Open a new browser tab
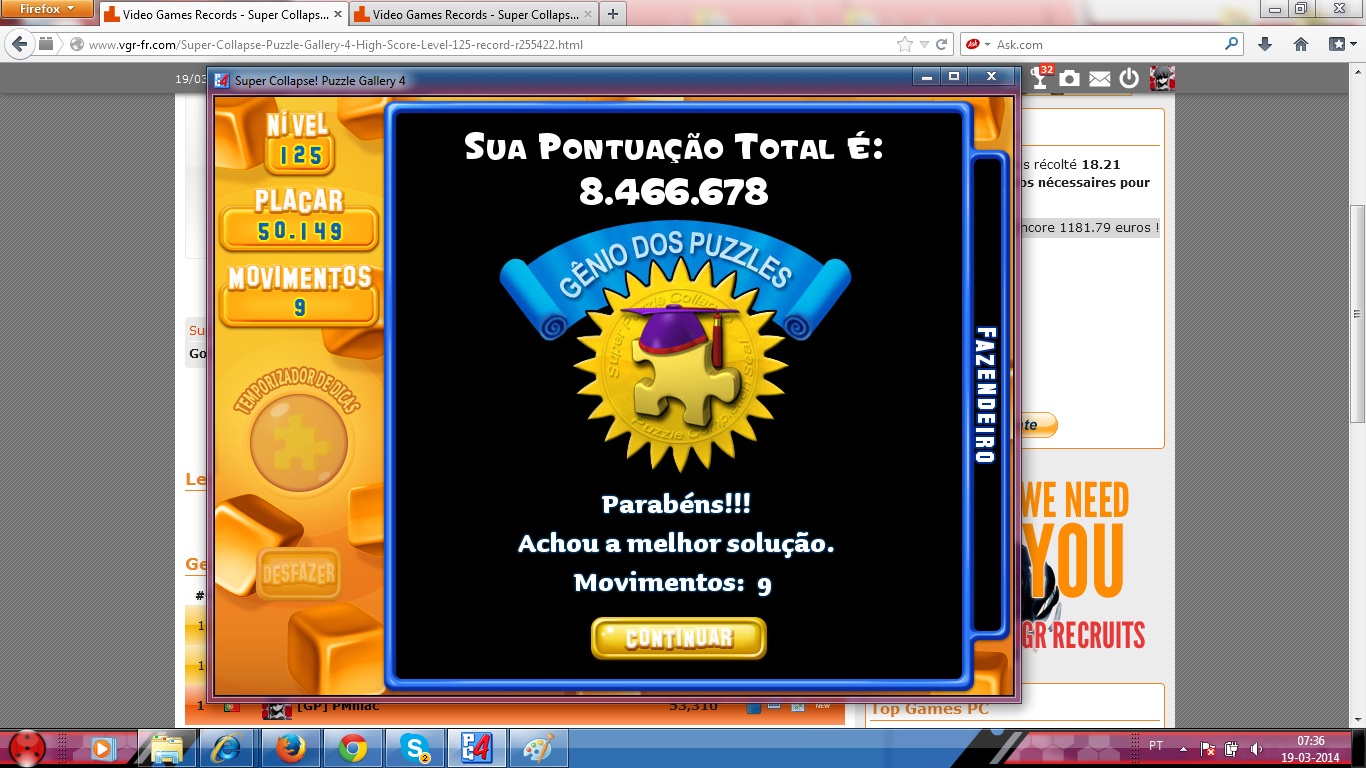 pyautogui.click(x=612, y=14)
